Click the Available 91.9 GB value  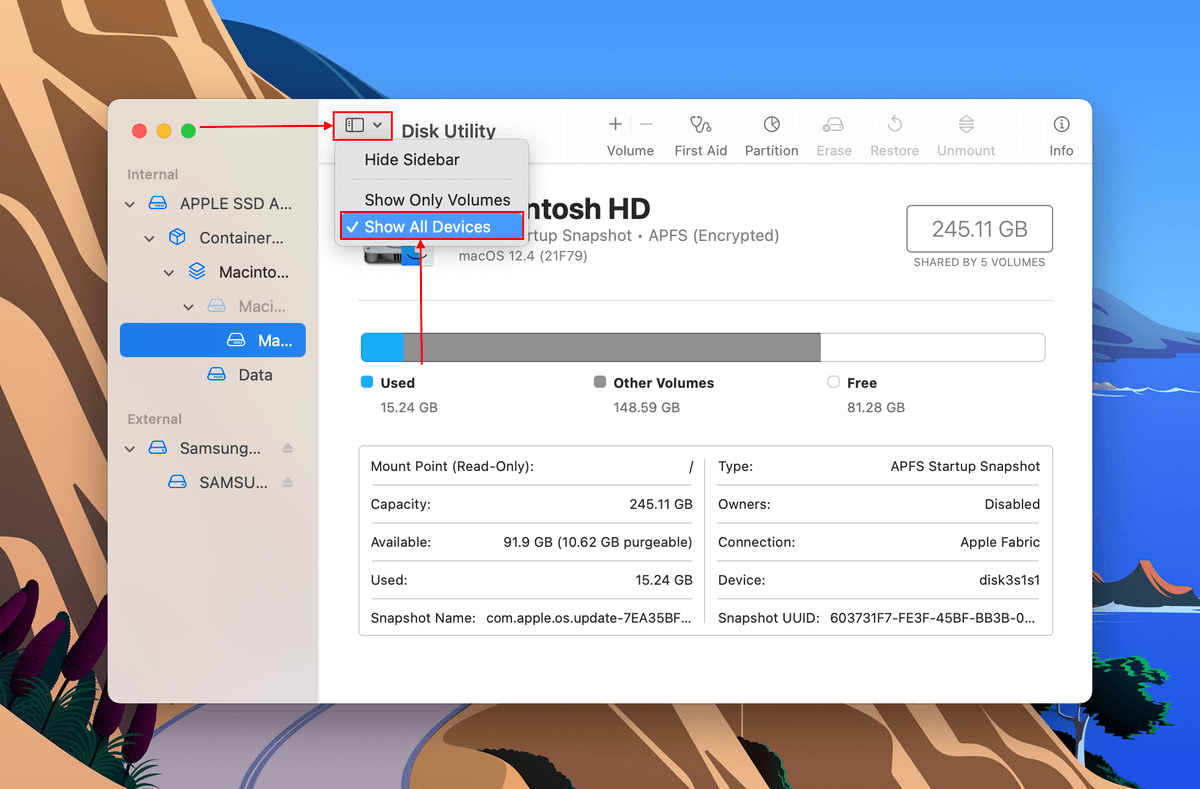coord(597,542)
